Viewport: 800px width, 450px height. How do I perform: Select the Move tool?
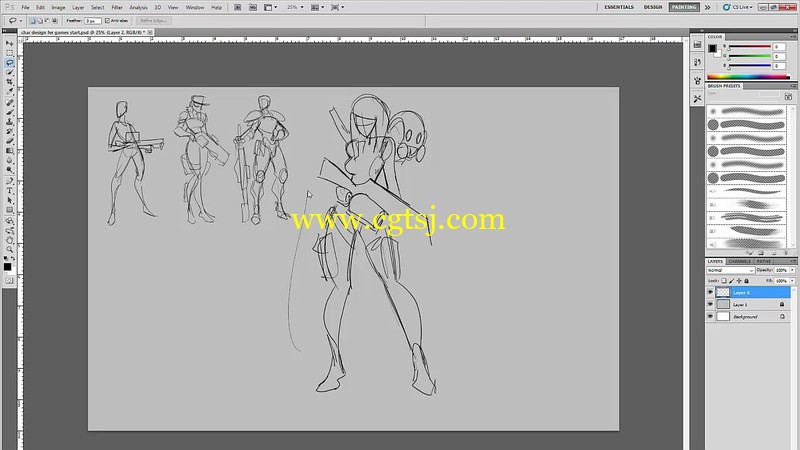pos(10,44)
